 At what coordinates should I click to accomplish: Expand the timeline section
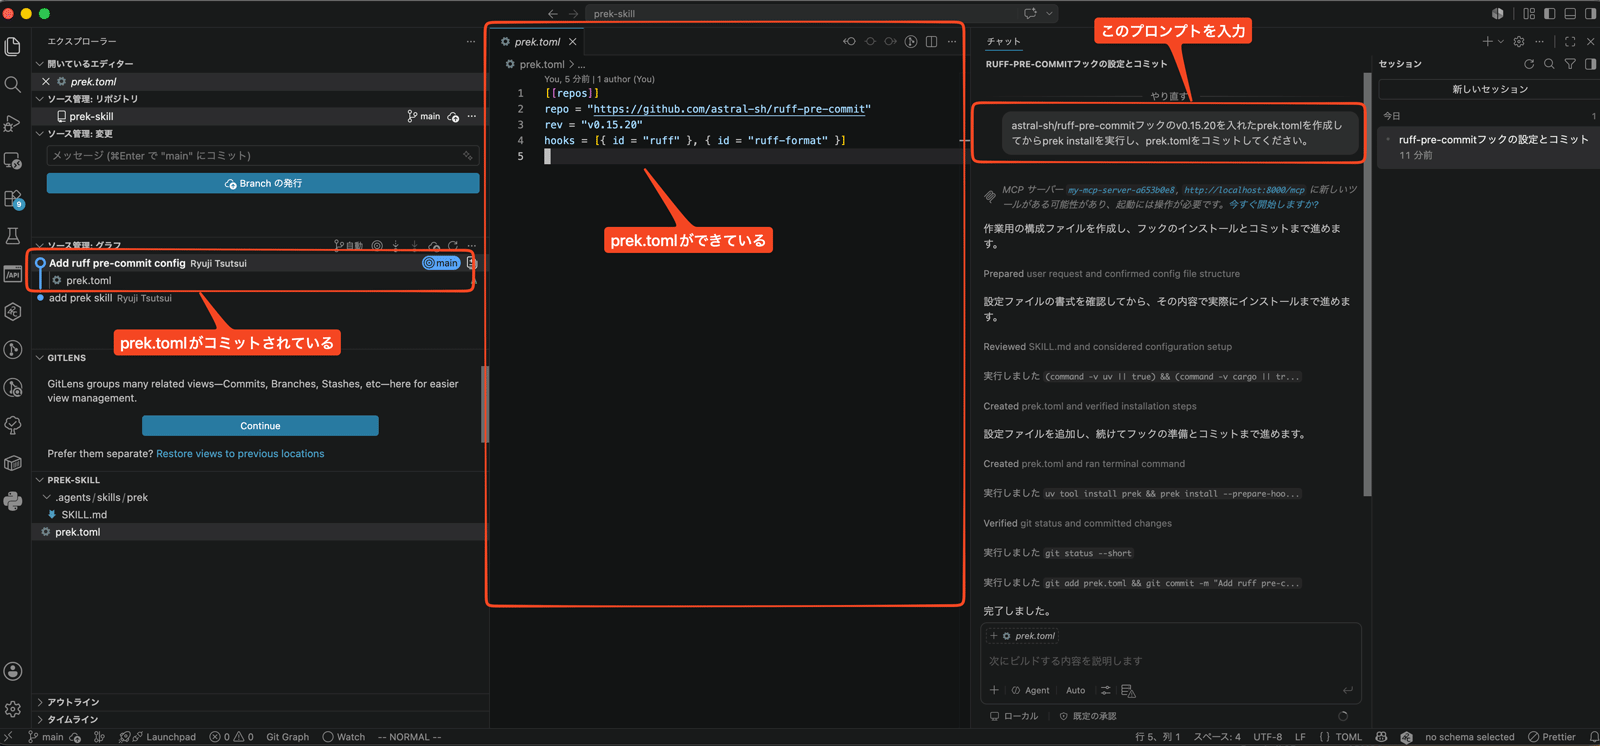40,719
